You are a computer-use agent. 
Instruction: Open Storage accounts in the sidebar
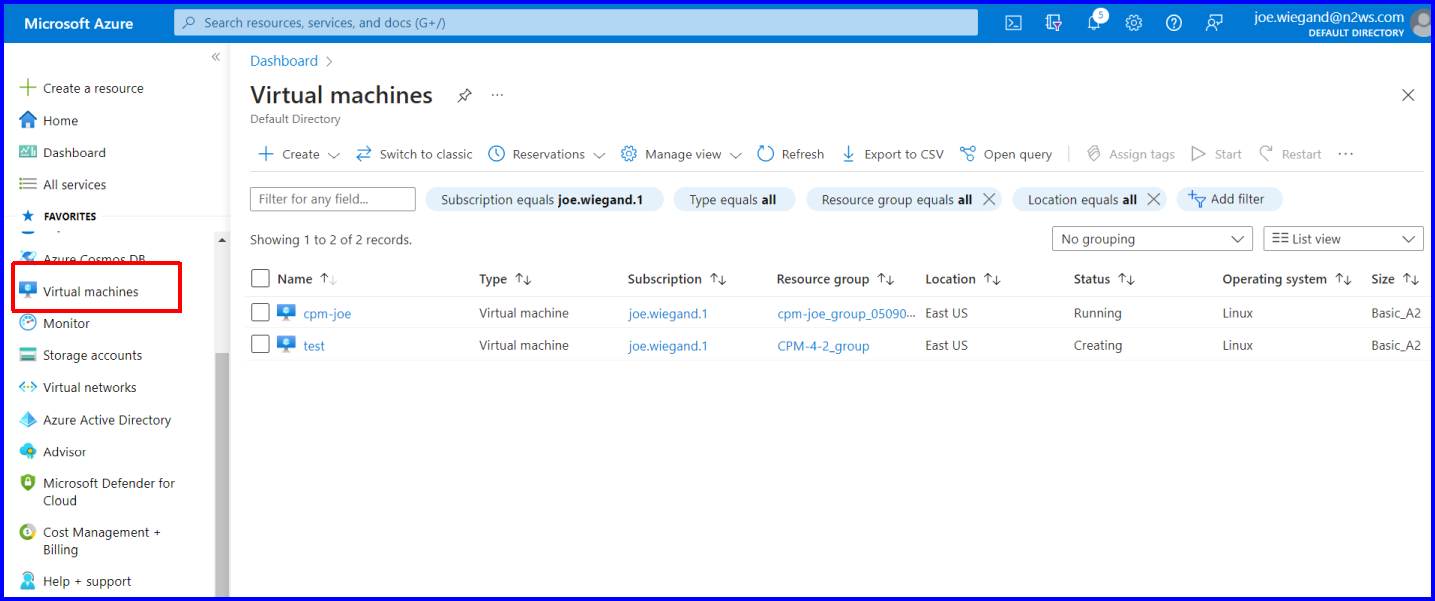[81, 355]
